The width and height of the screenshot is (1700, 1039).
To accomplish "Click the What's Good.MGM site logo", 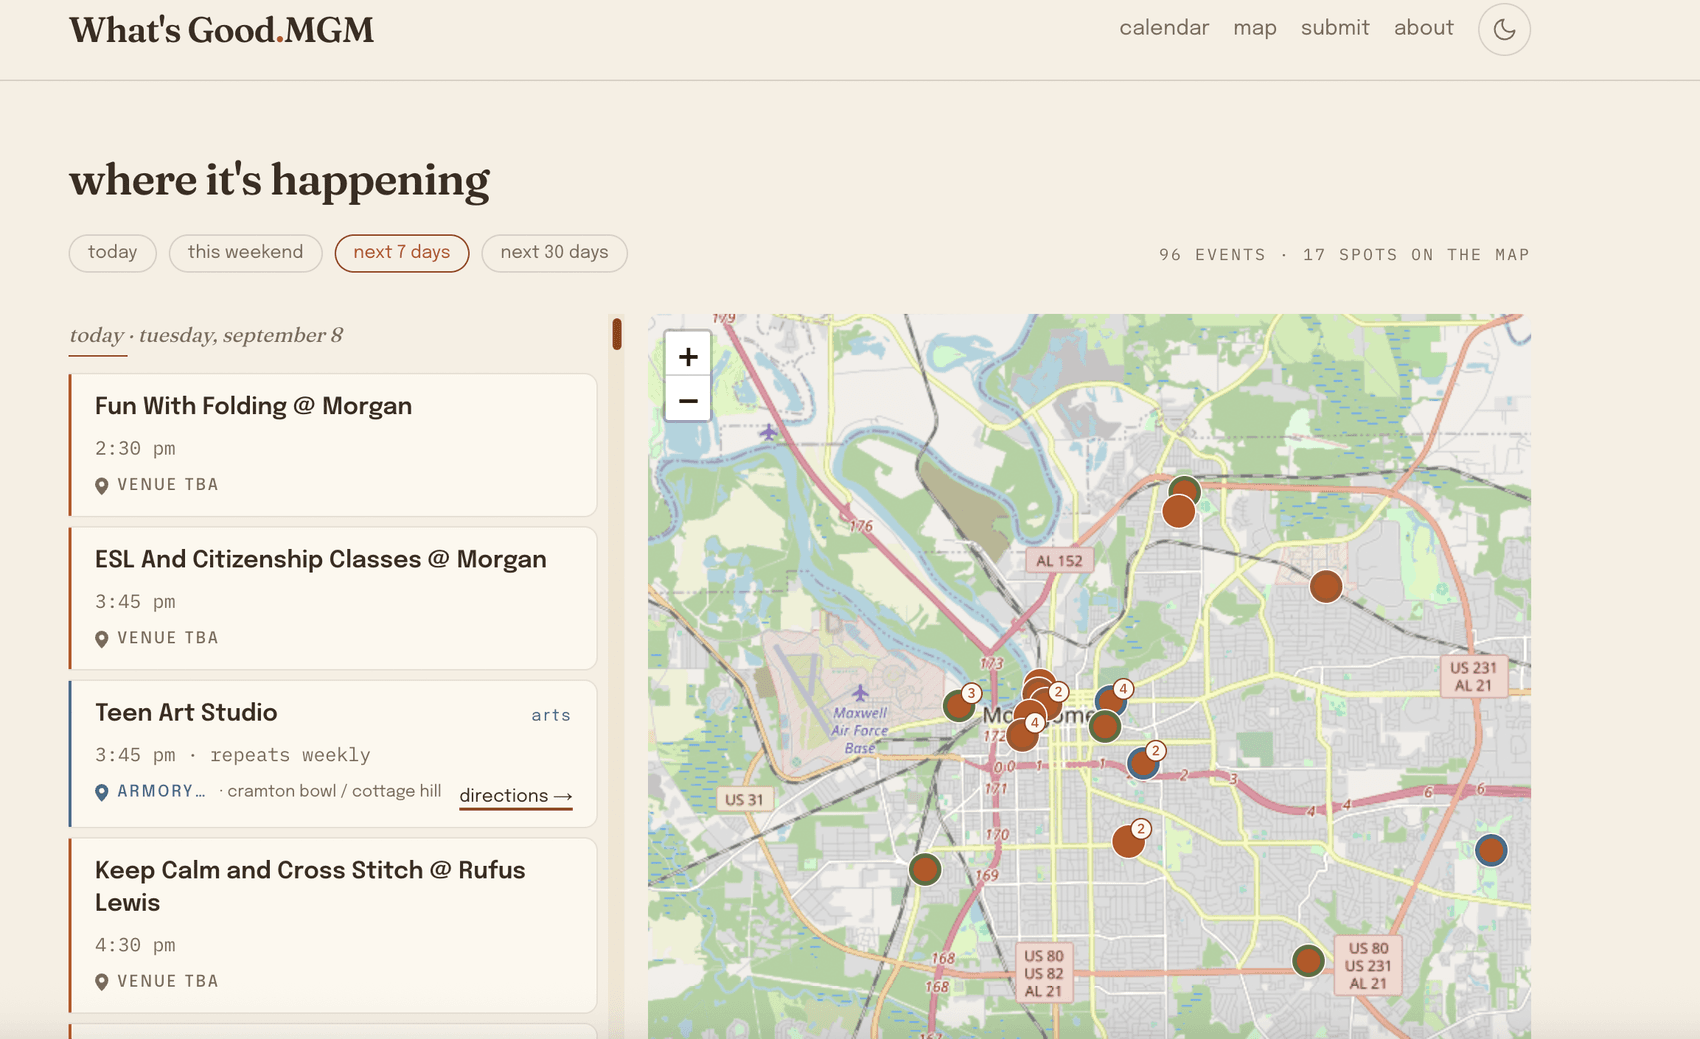I will (221, 30).
